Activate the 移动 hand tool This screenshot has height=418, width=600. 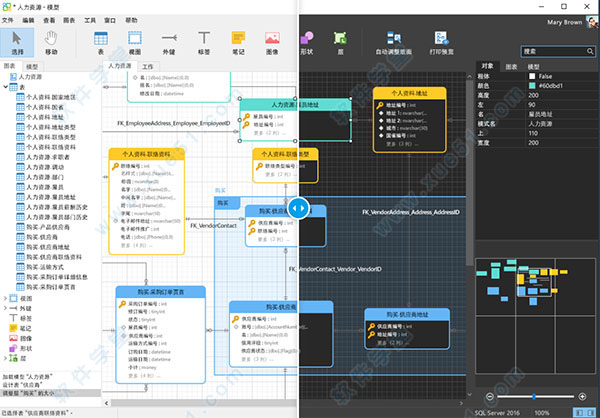tap(51, 41)
